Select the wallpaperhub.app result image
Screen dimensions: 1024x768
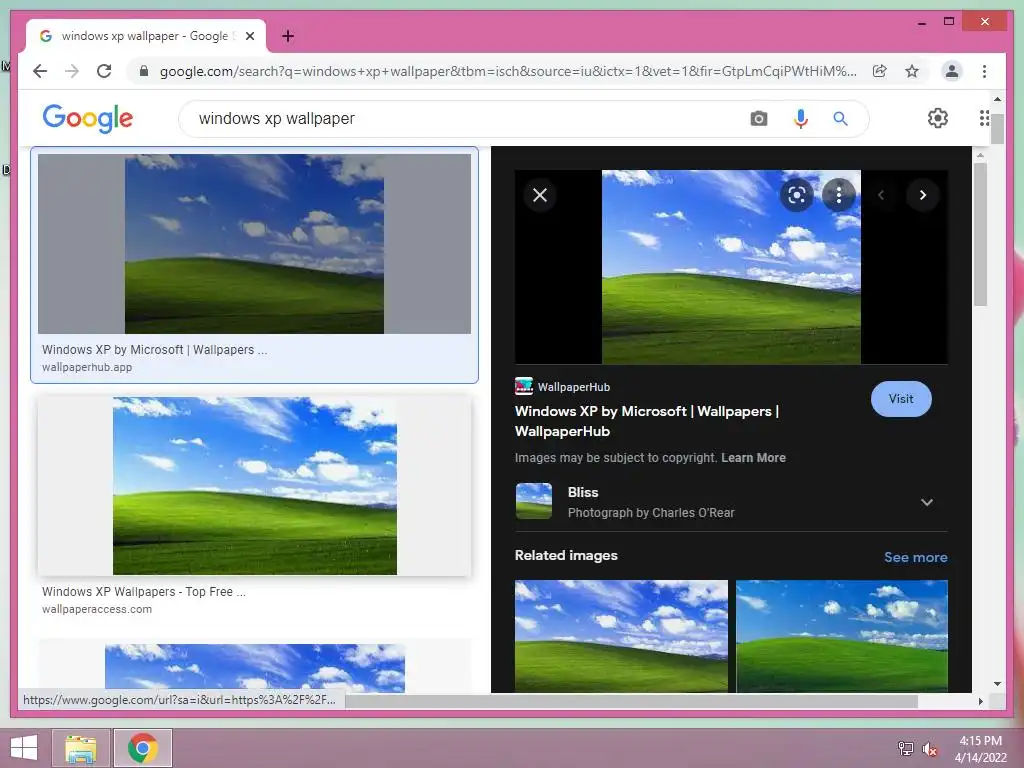point(254,244)
